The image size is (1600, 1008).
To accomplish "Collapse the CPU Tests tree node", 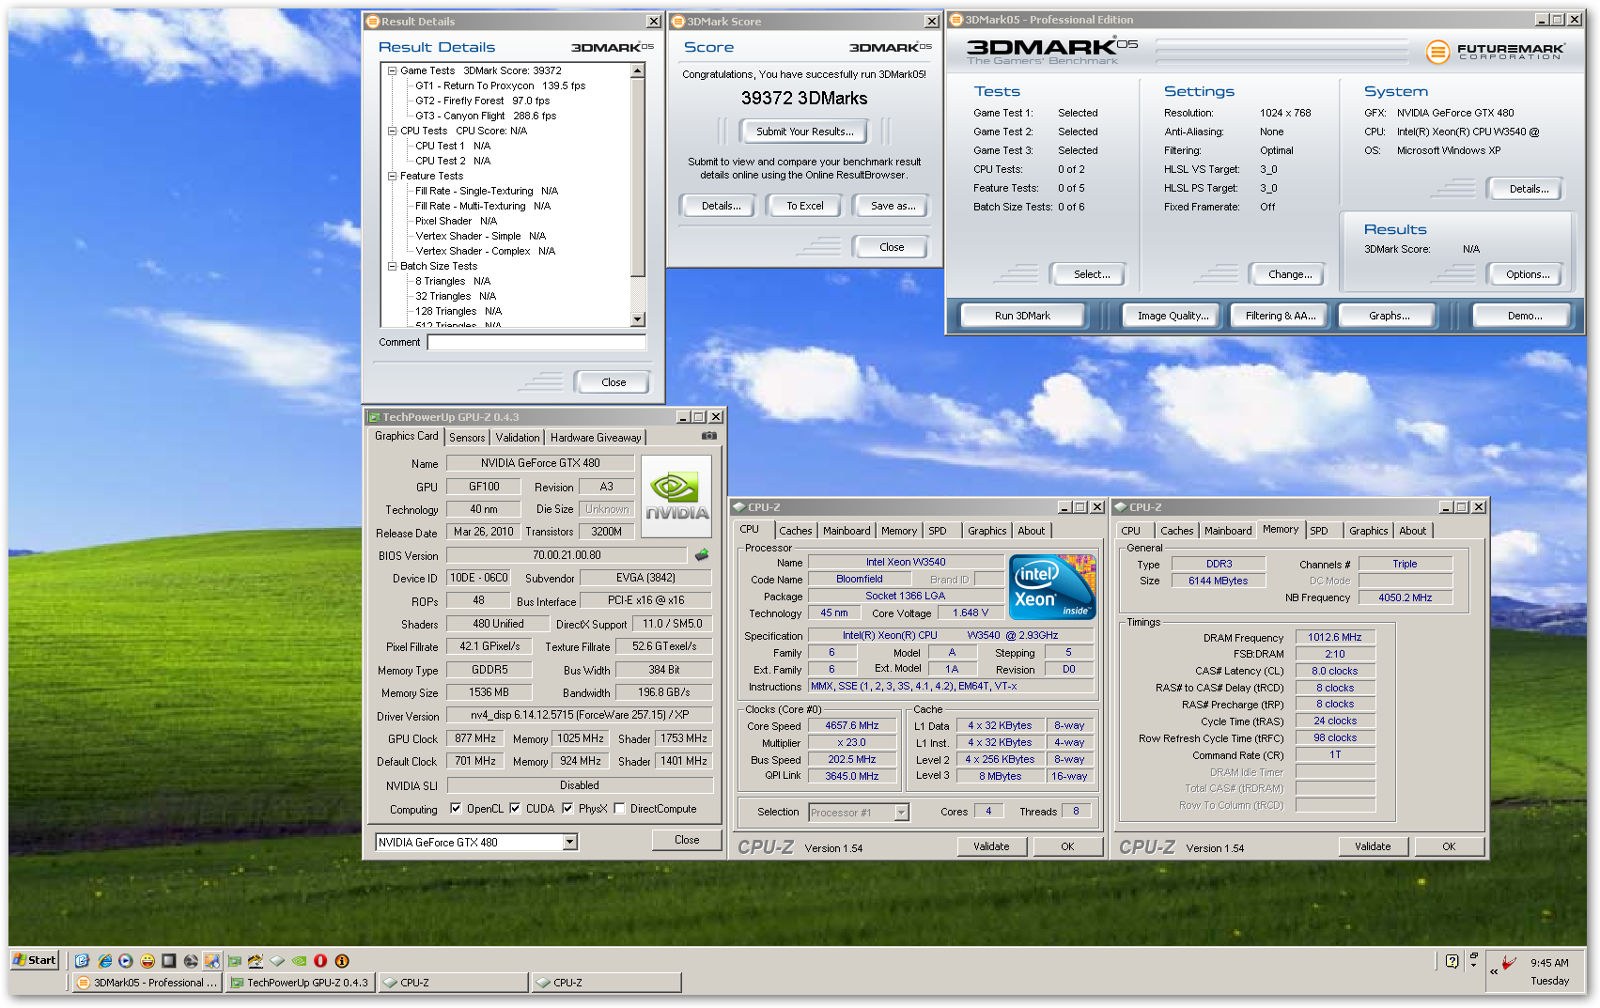I will point(392,131).
